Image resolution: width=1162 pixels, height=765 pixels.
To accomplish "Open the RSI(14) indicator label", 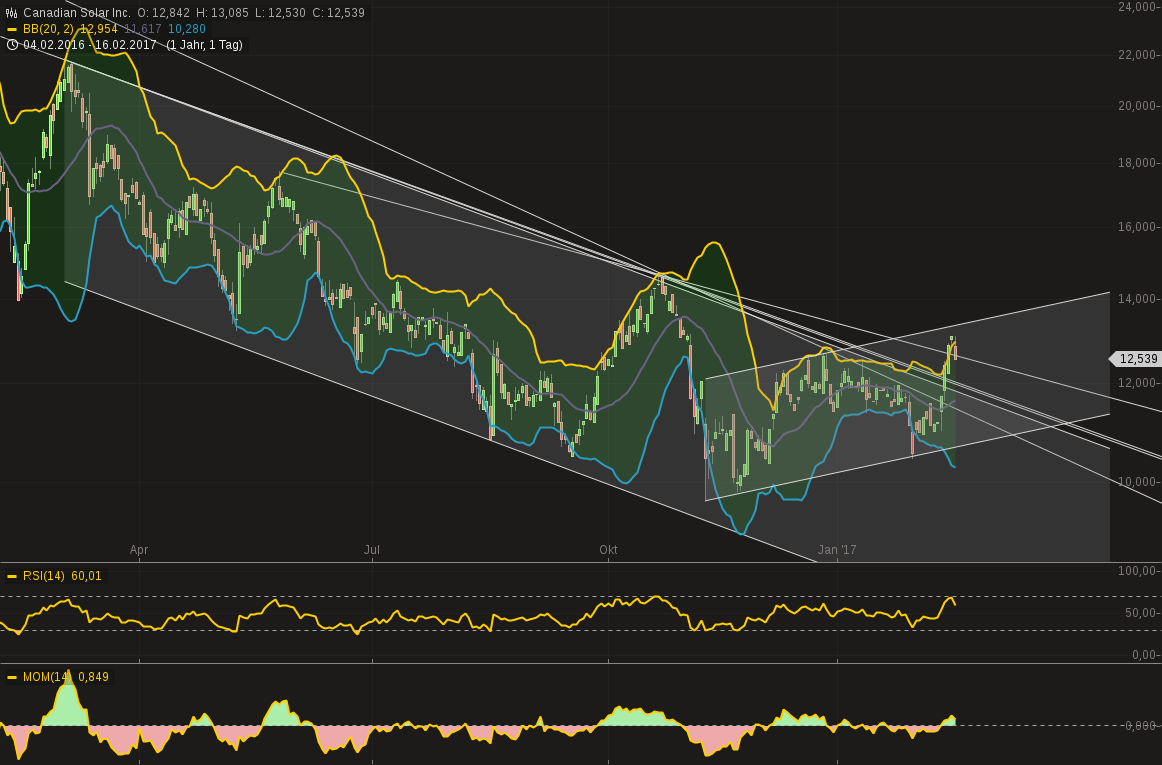I will pyautogui.click(x=43, y=576).
